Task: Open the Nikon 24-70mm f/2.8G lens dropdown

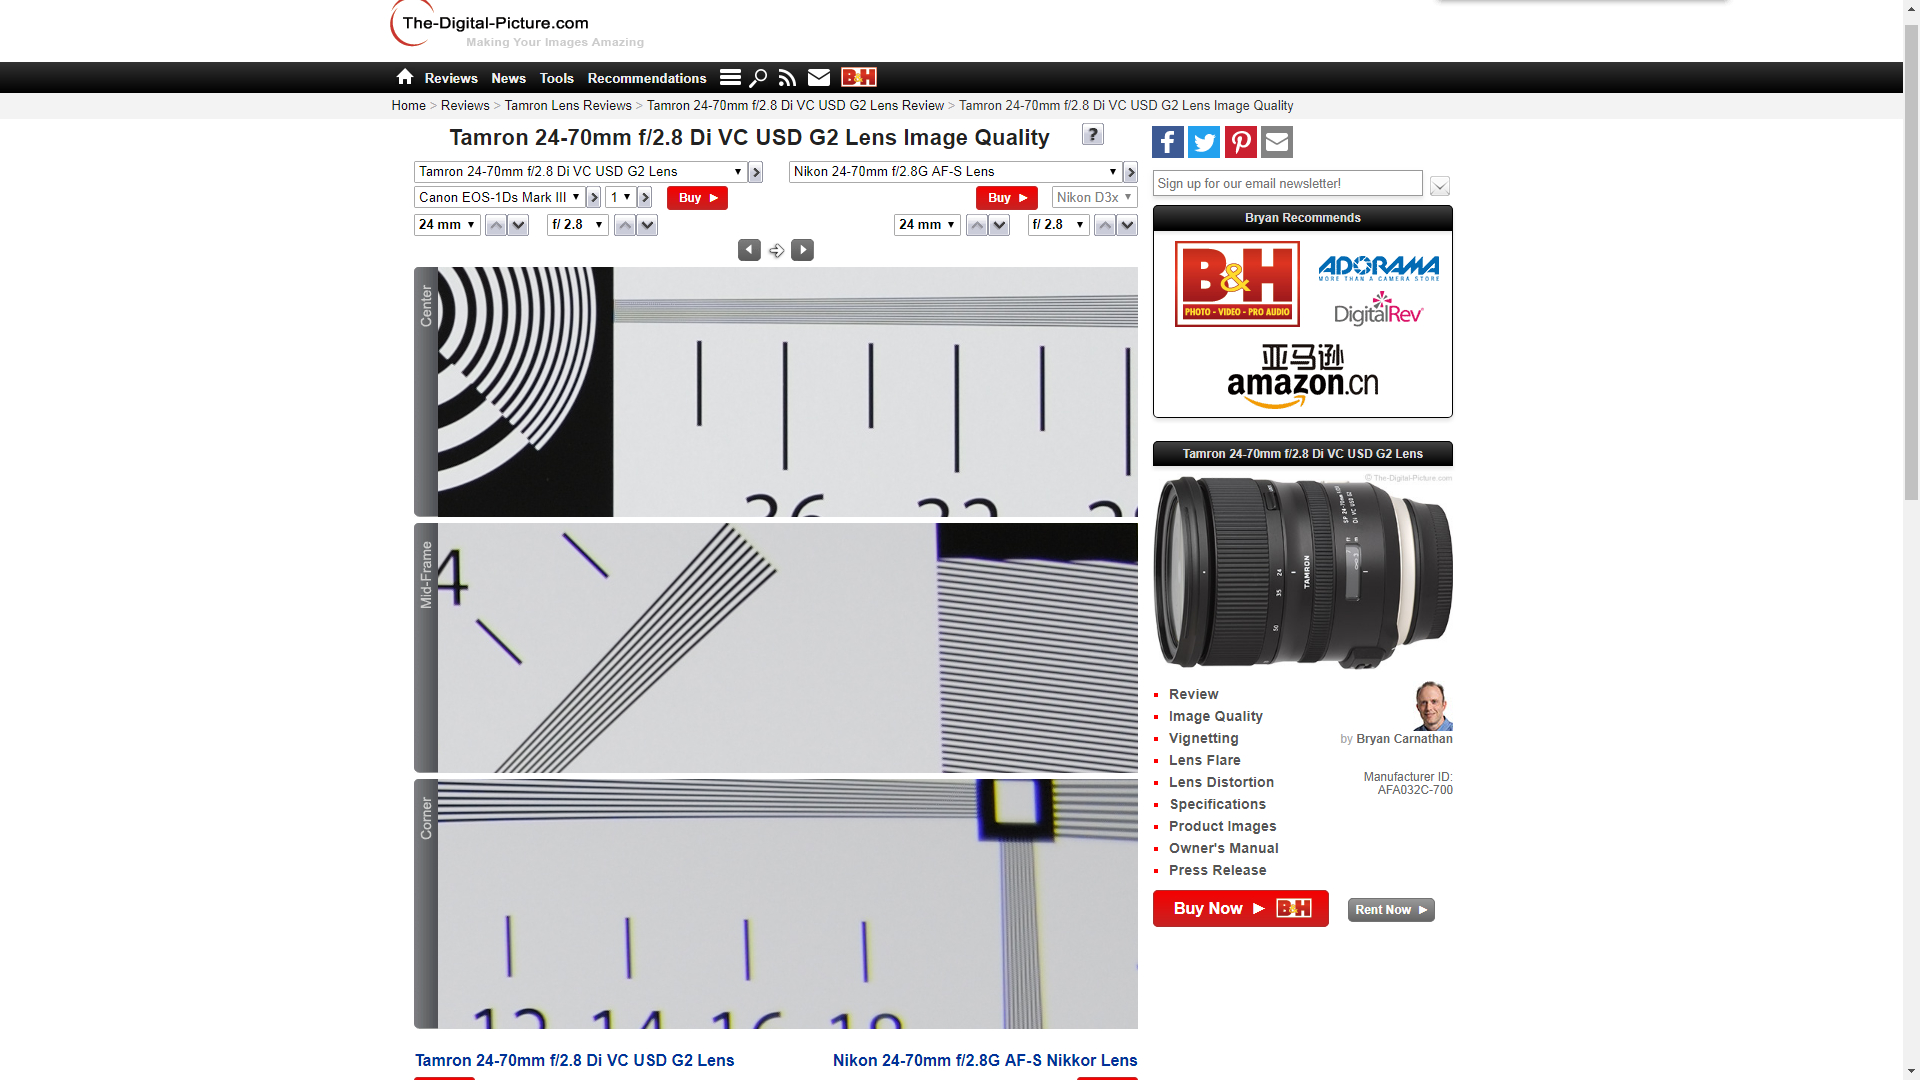Action: tap(955, 172)
